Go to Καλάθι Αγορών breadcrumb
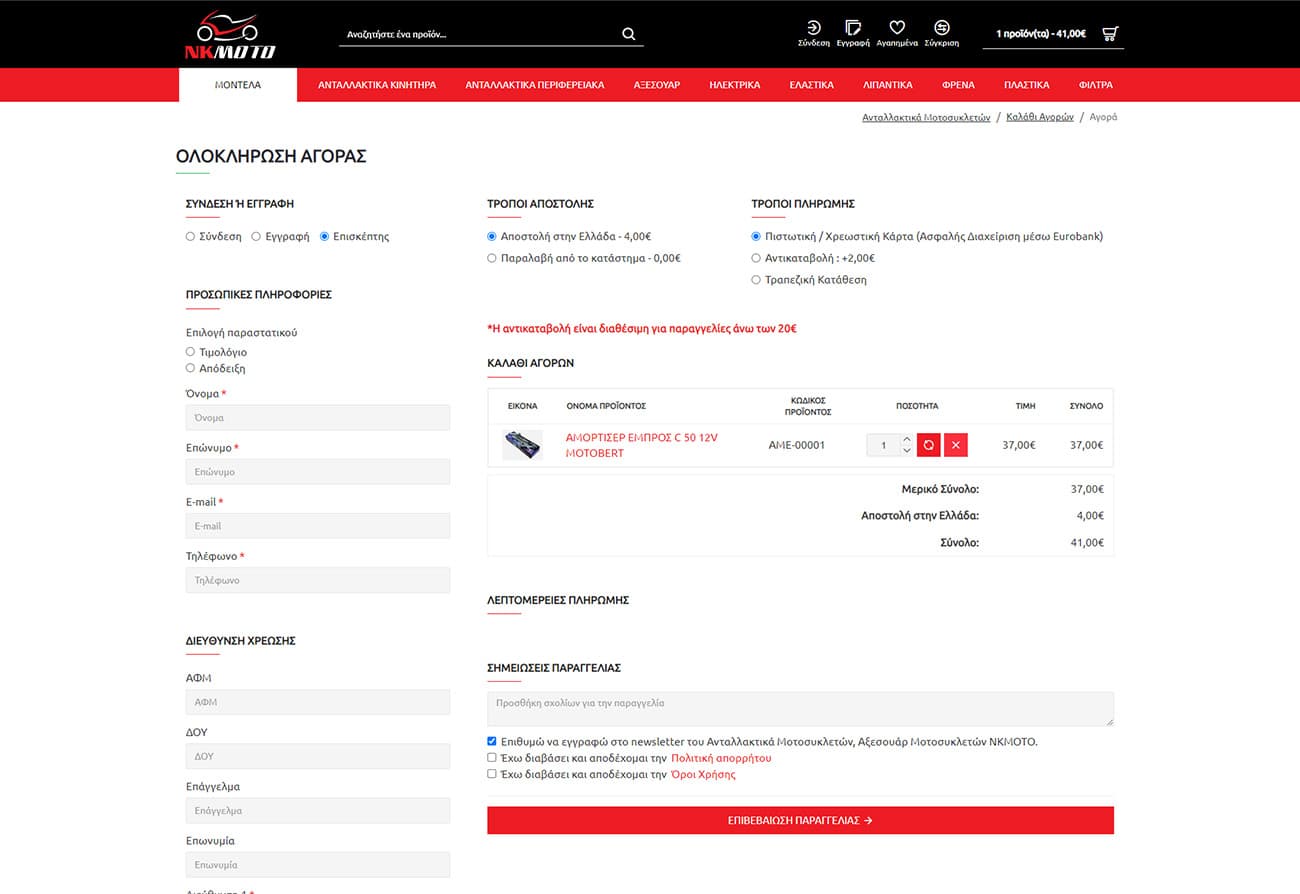The height and width of the screenshot is (894, 1300). click(1040, 117)
